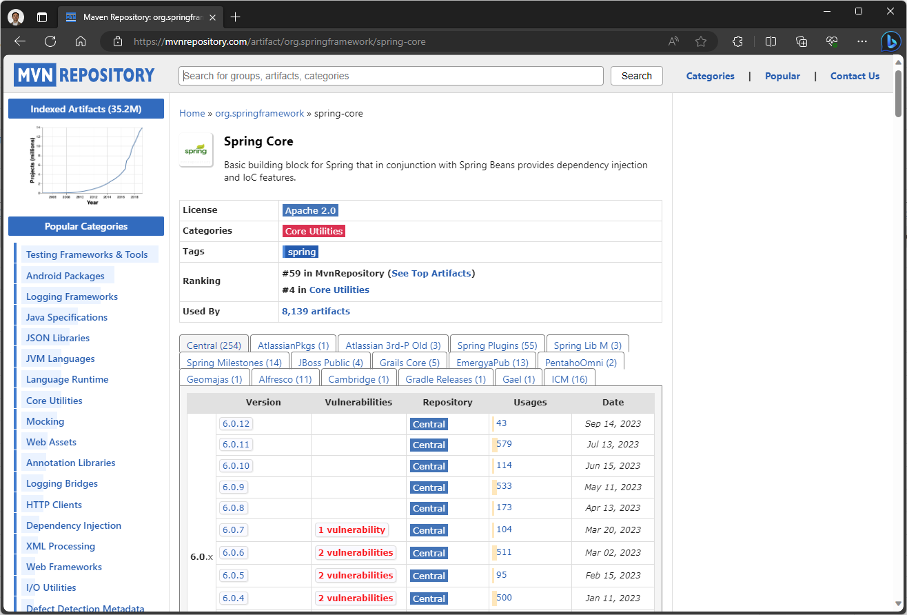Click the indexed artifacts growth chart
The image size is (908, 616).
tap(86, 164)
